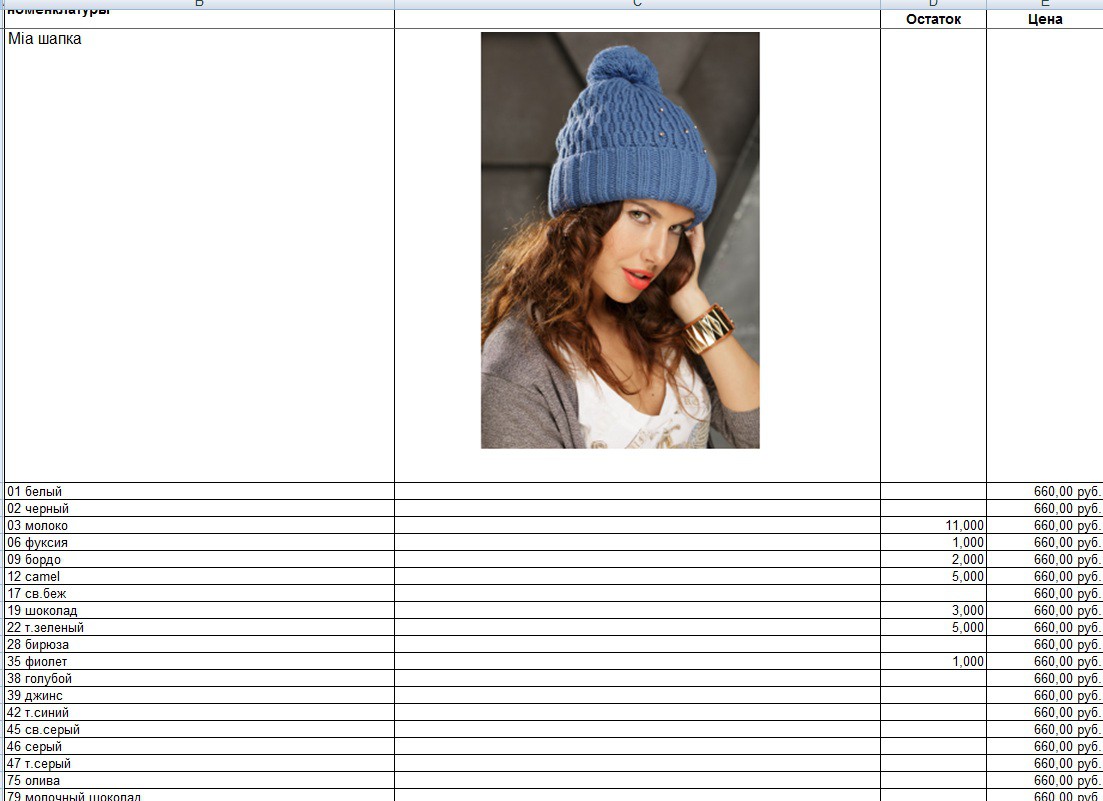Screen dimensions: 1103x801
Task: Click the 660,00 руб. price for 17 св.беж
Action: click(x=1067, y=594)
